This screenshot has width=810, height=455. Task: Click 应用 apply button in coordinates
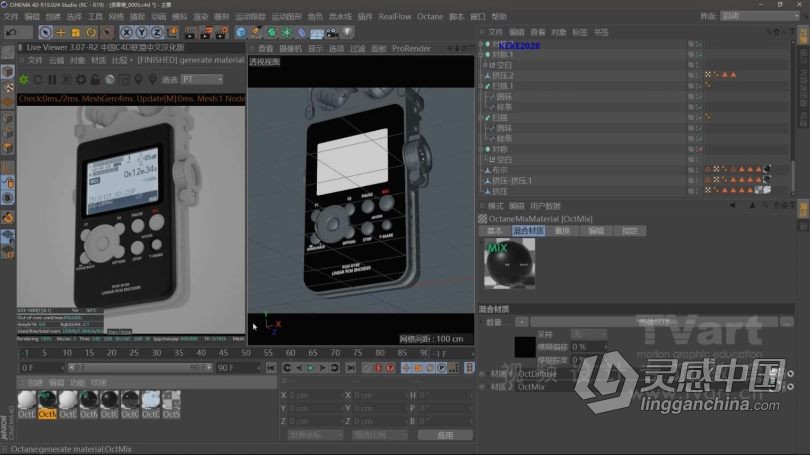click(445, 435)
